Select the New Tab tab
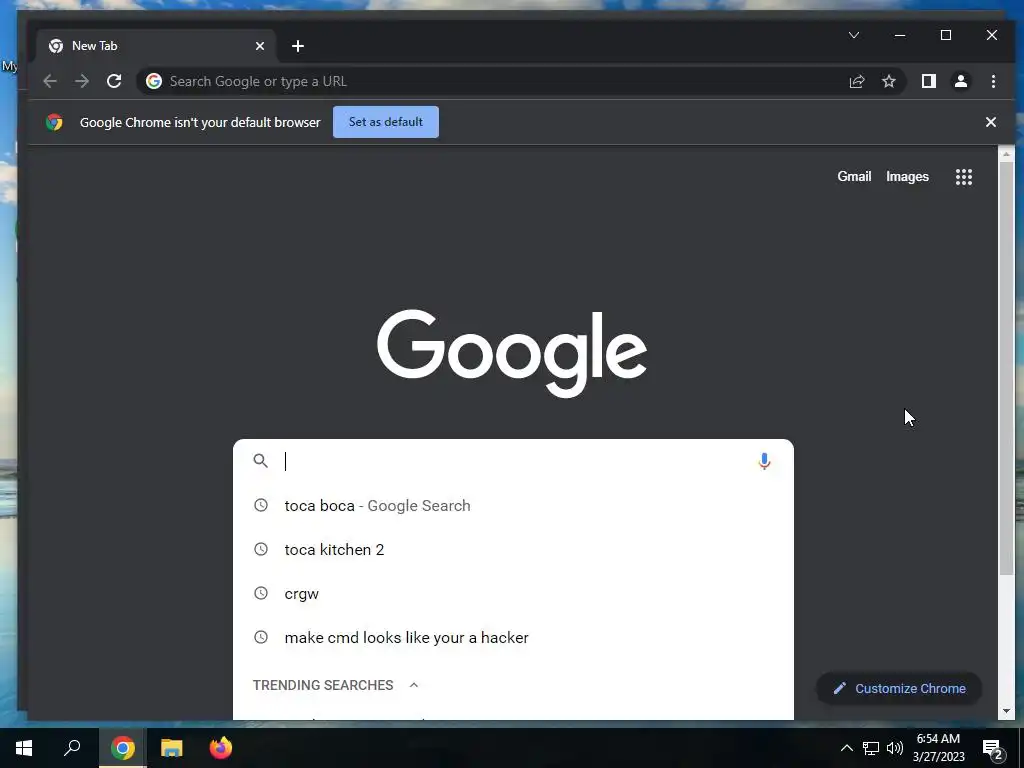The height and width of the screenshot is (768, 1024). coord(155,46)
